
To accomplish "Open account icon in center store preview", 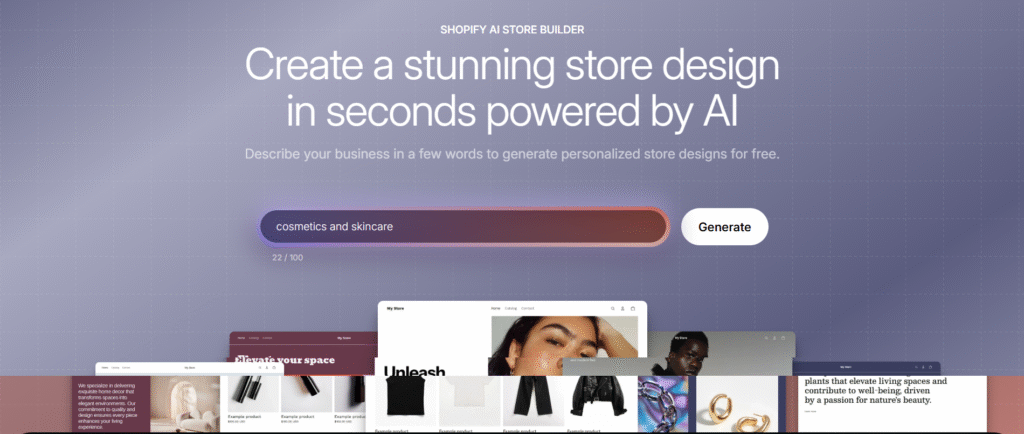I will pyautogui.click(x=622, y=308).
